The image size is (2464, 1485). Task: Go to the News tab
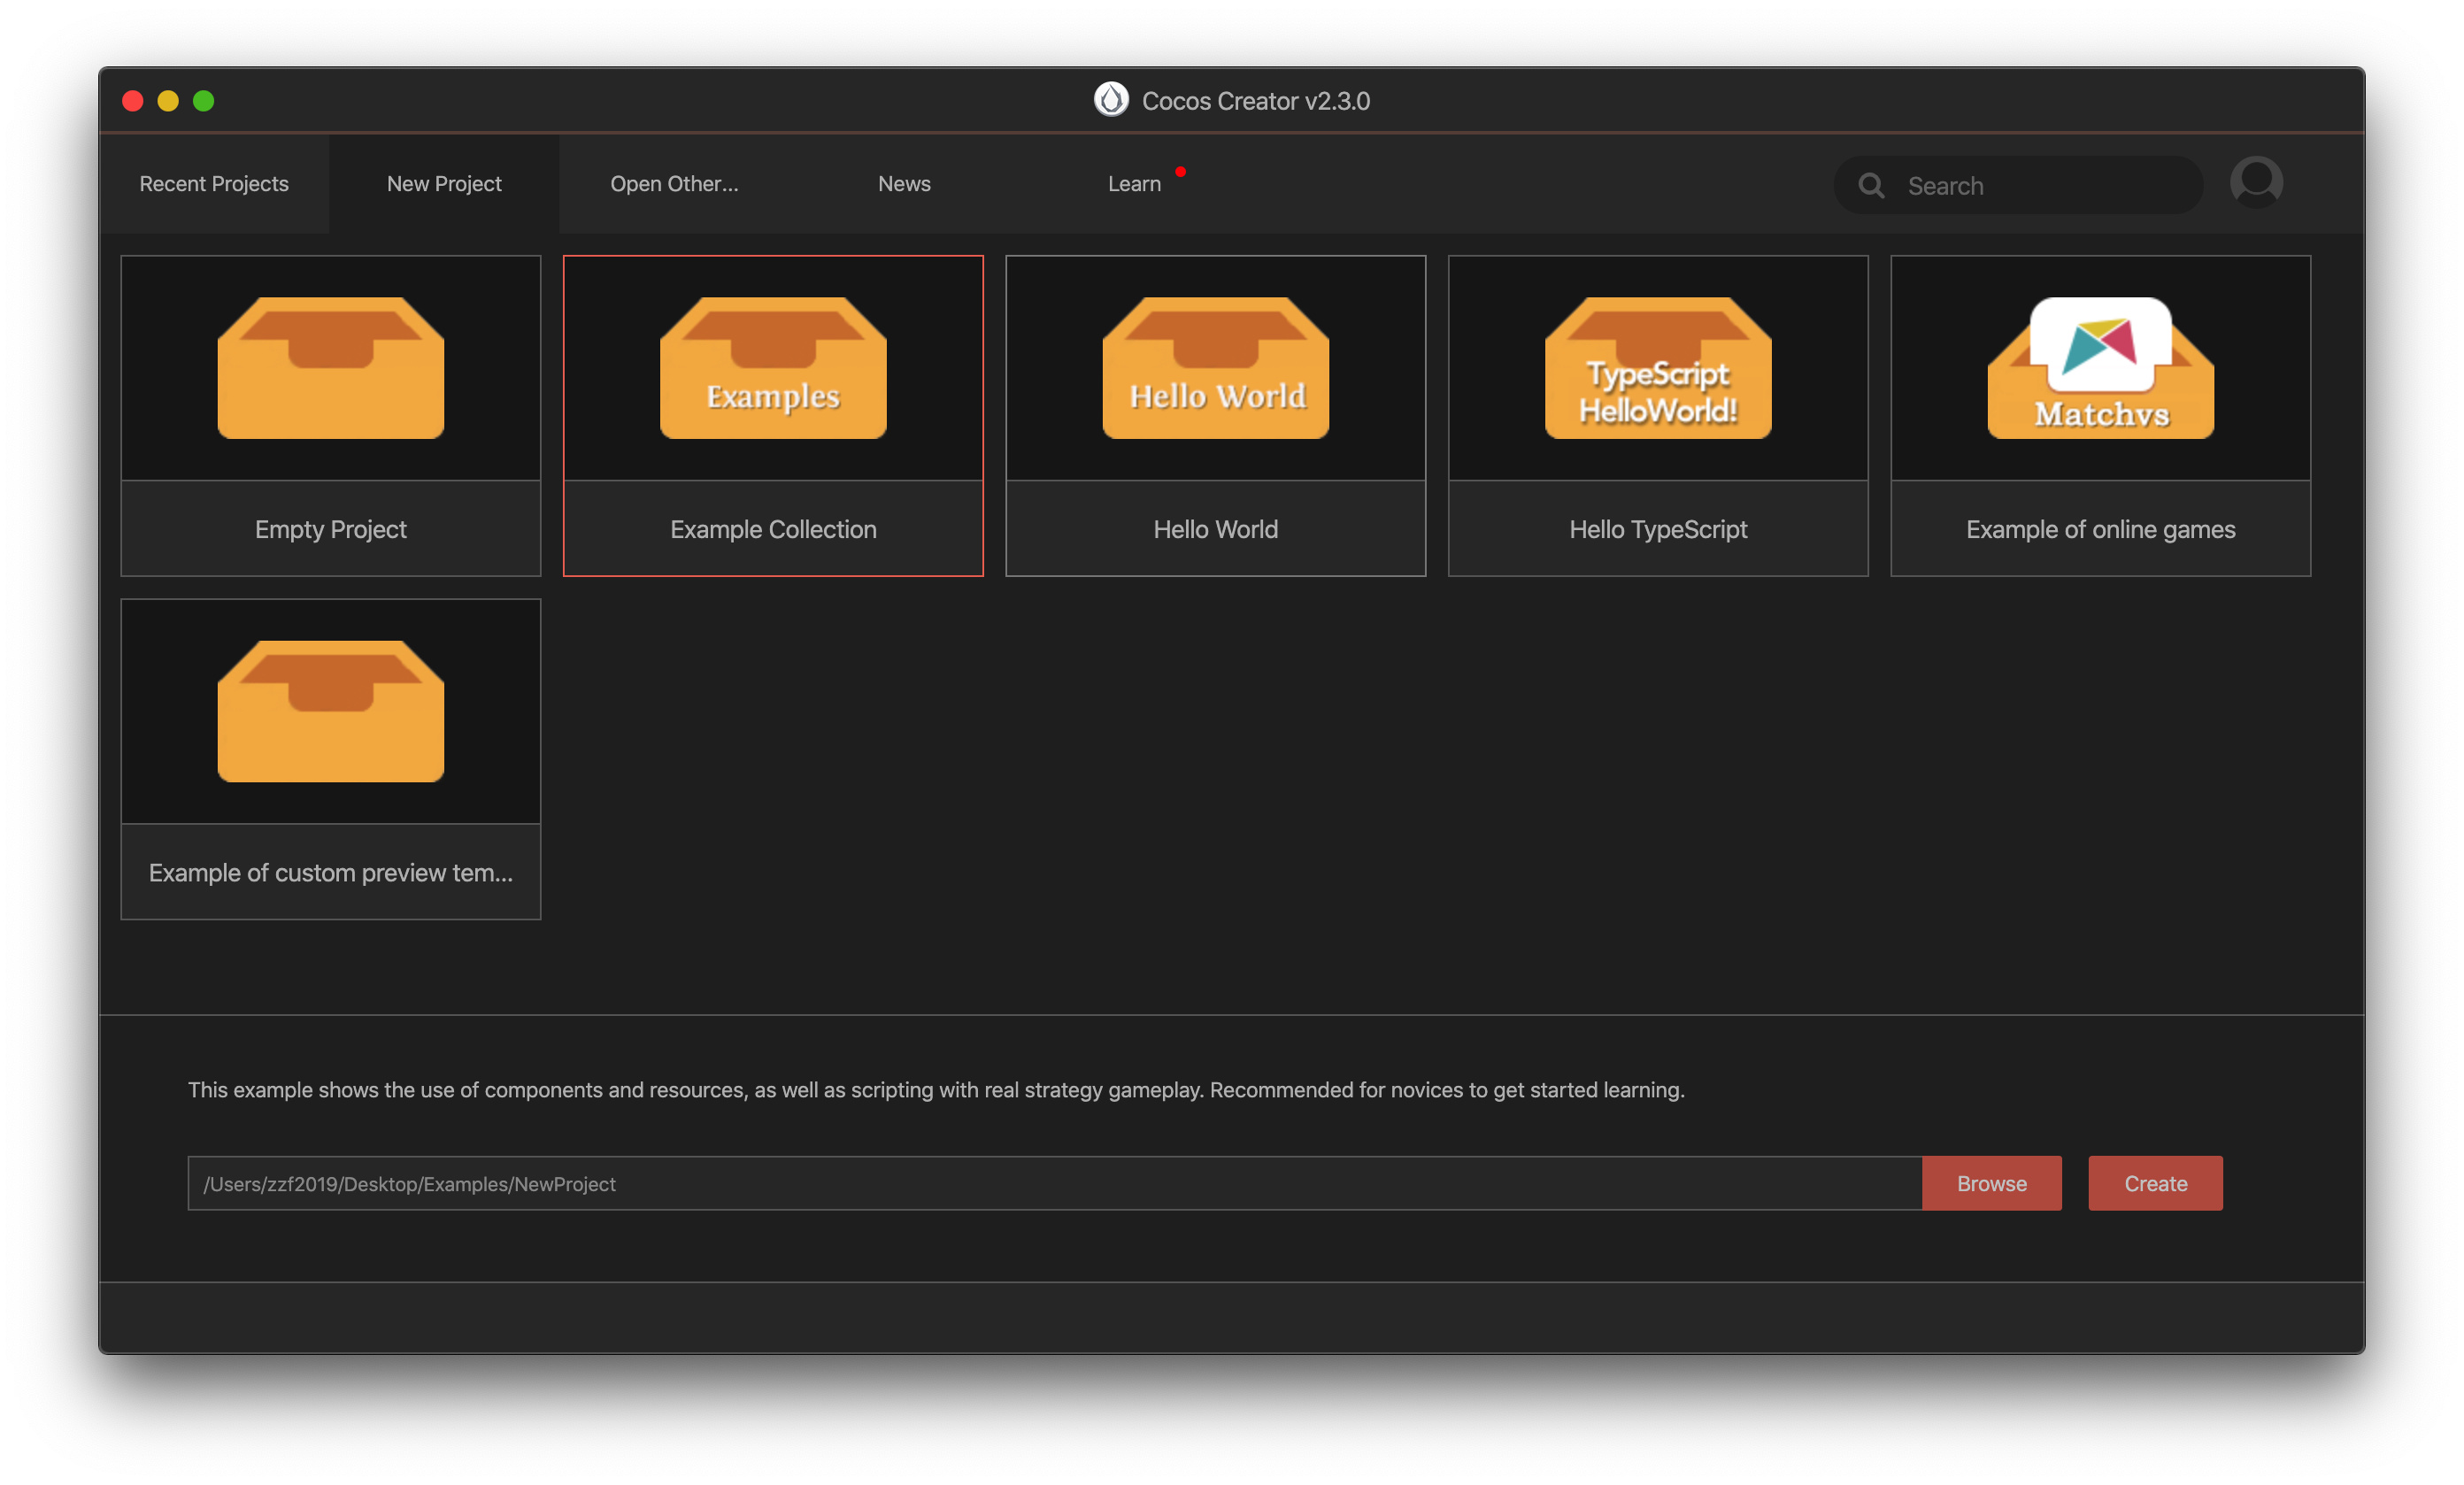click(x=904, y=184)
